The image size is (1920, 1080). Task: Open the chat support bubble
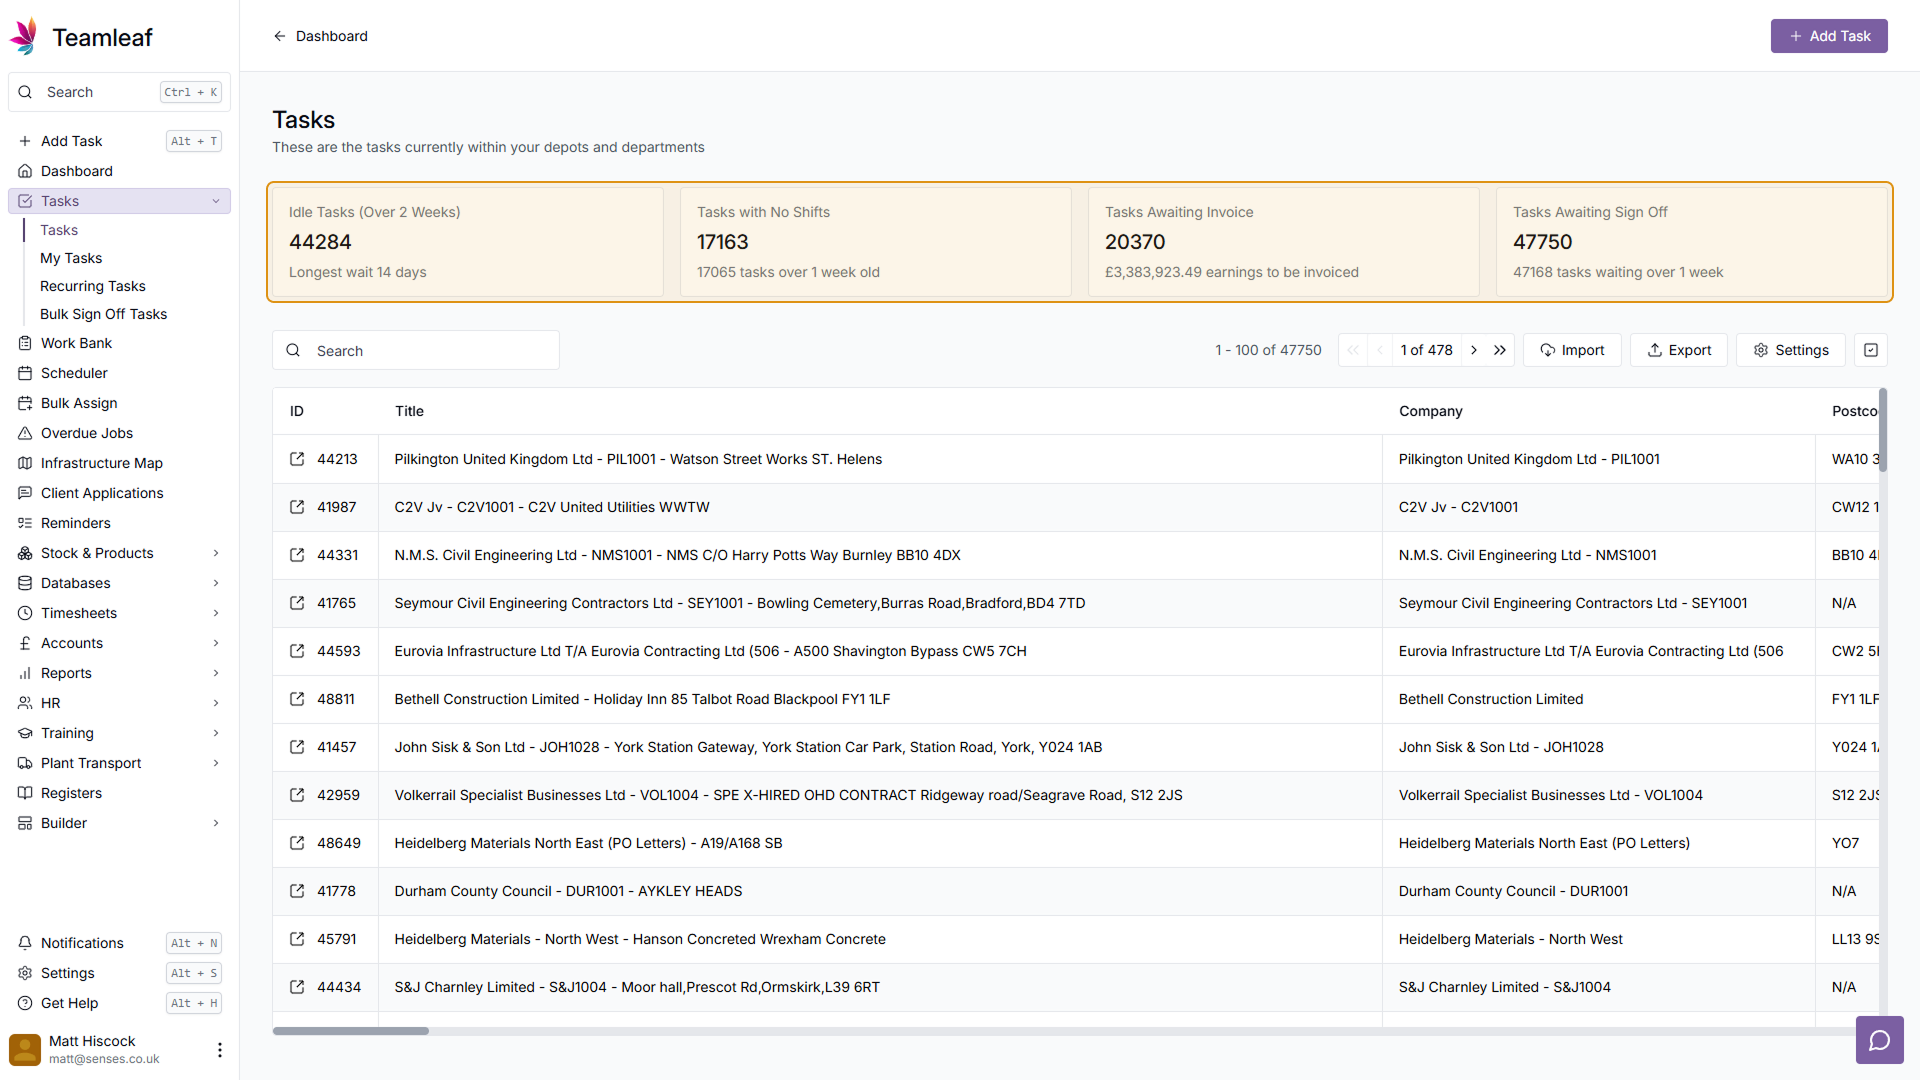(1879, 1040)
